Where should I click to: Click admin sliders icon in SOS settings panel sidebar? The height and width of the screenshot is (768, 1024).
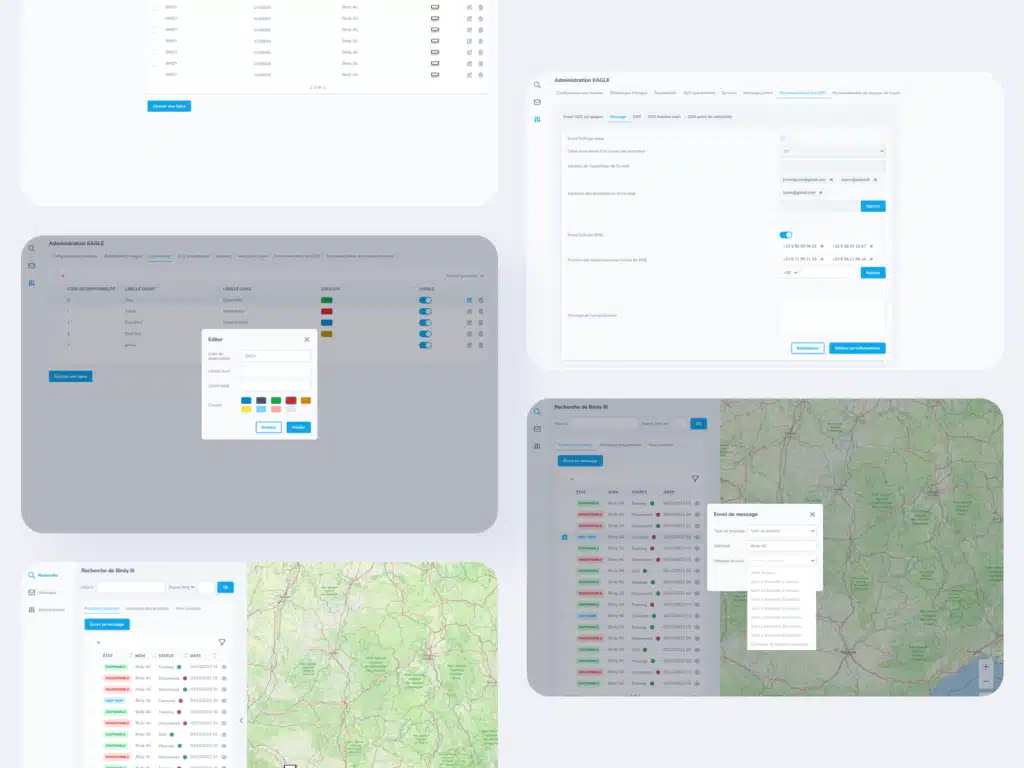click(x=537, y=119)
